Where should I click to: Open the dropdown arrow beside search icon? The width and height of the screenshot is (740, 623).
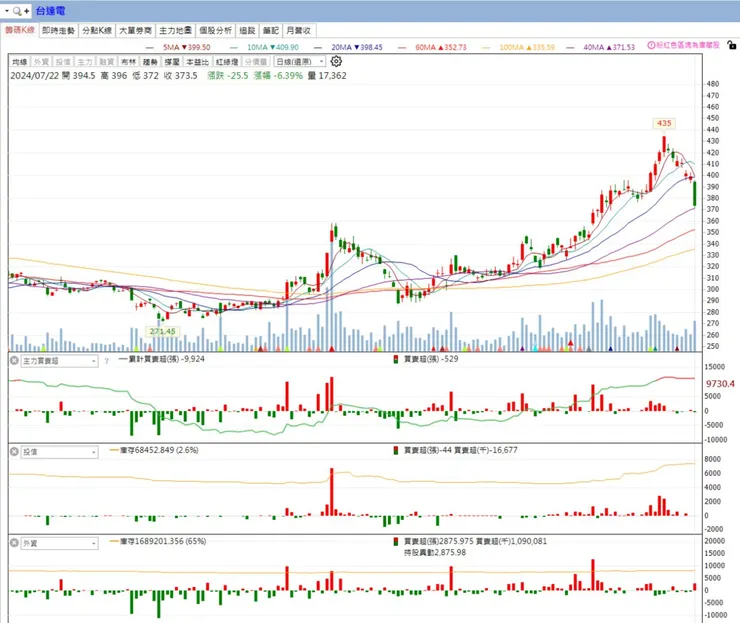click(x=7, y=10)
